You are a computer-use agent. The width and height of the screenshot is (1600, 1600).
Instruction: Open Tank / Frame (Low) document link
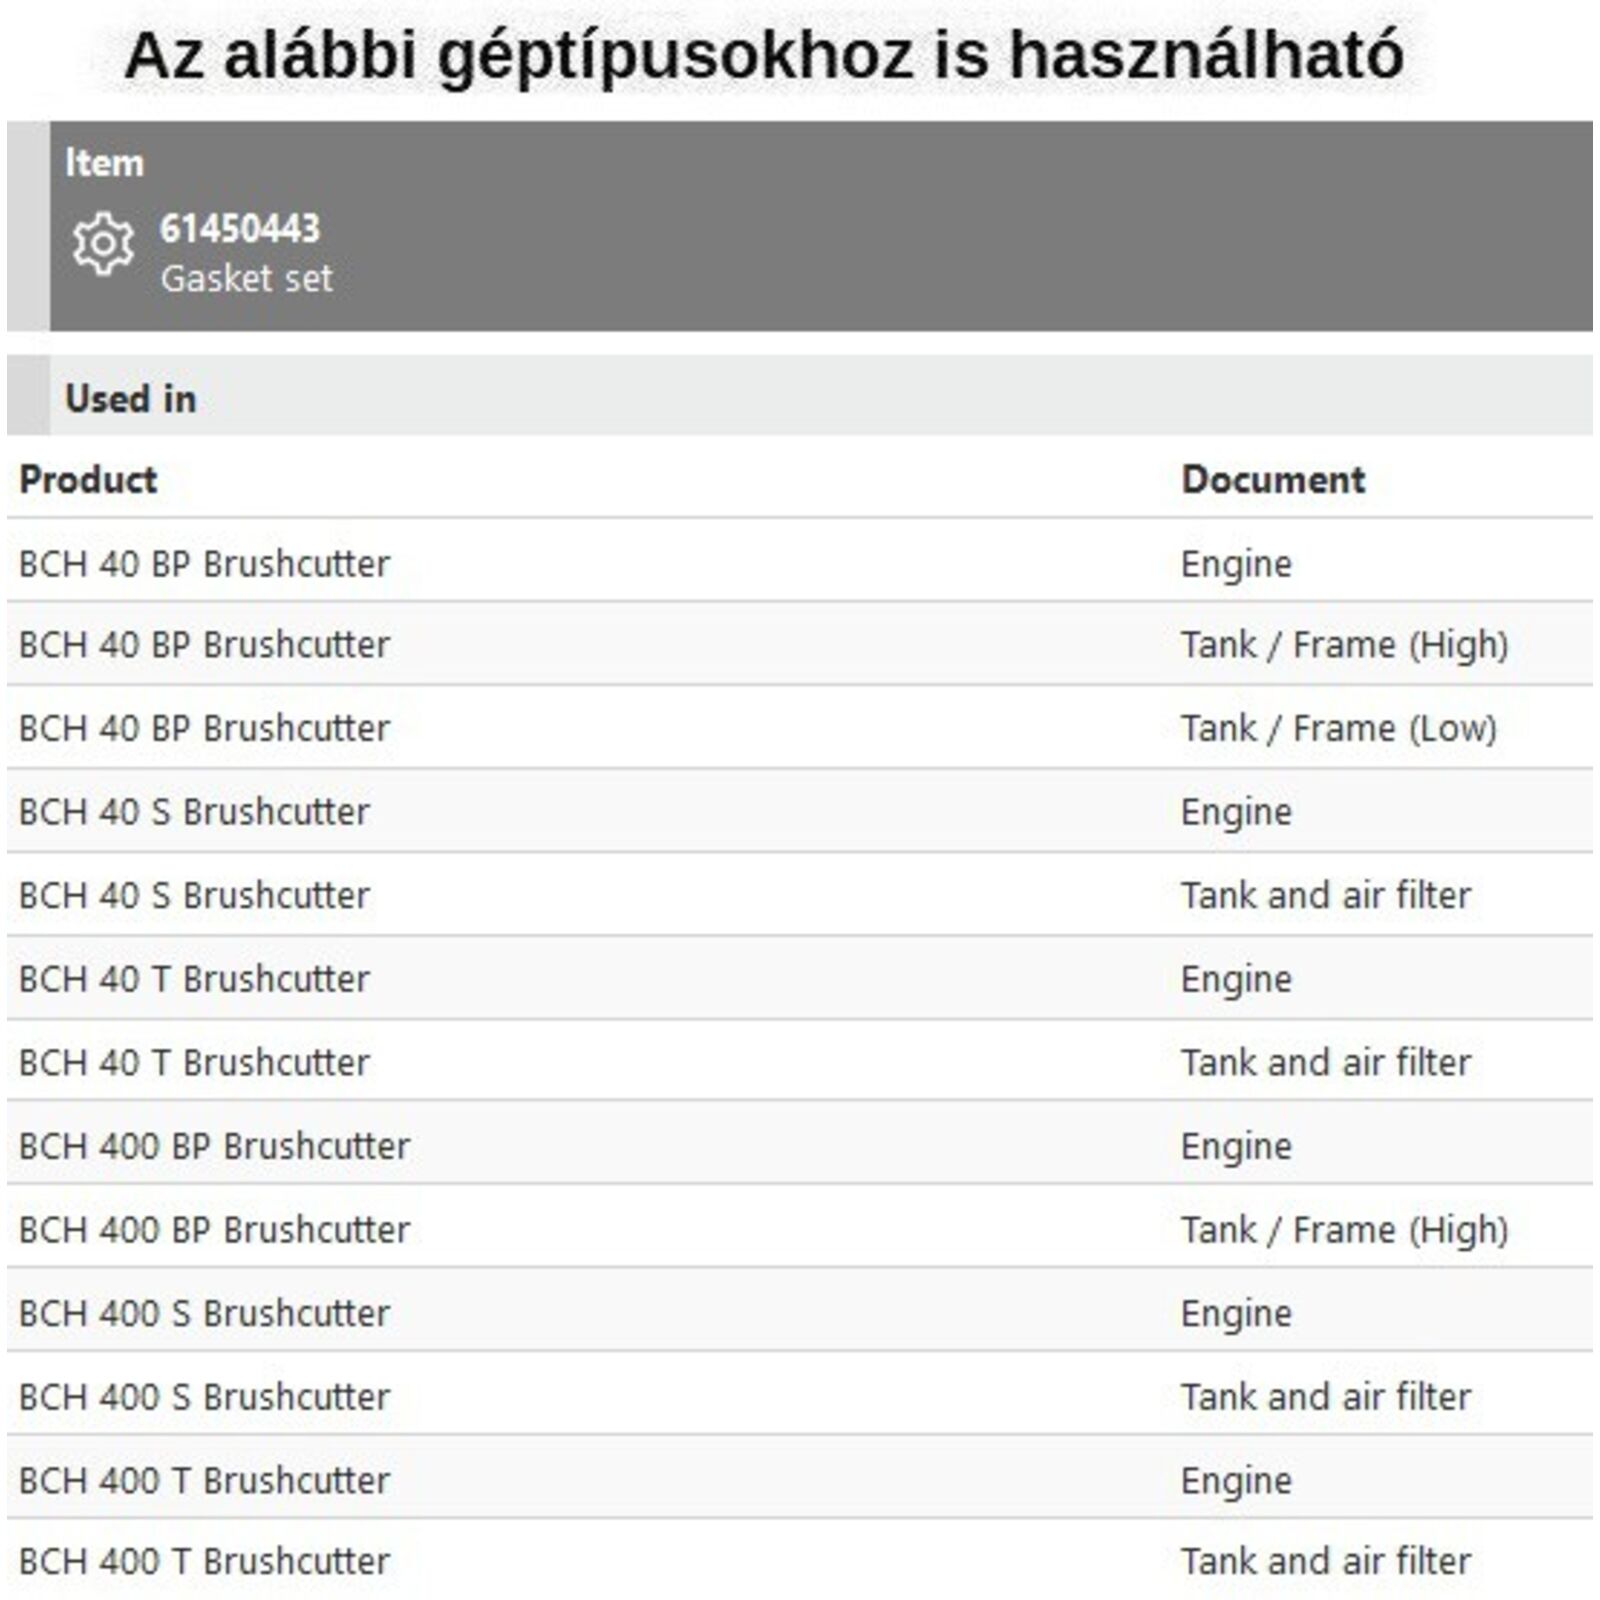[1338, 729]
